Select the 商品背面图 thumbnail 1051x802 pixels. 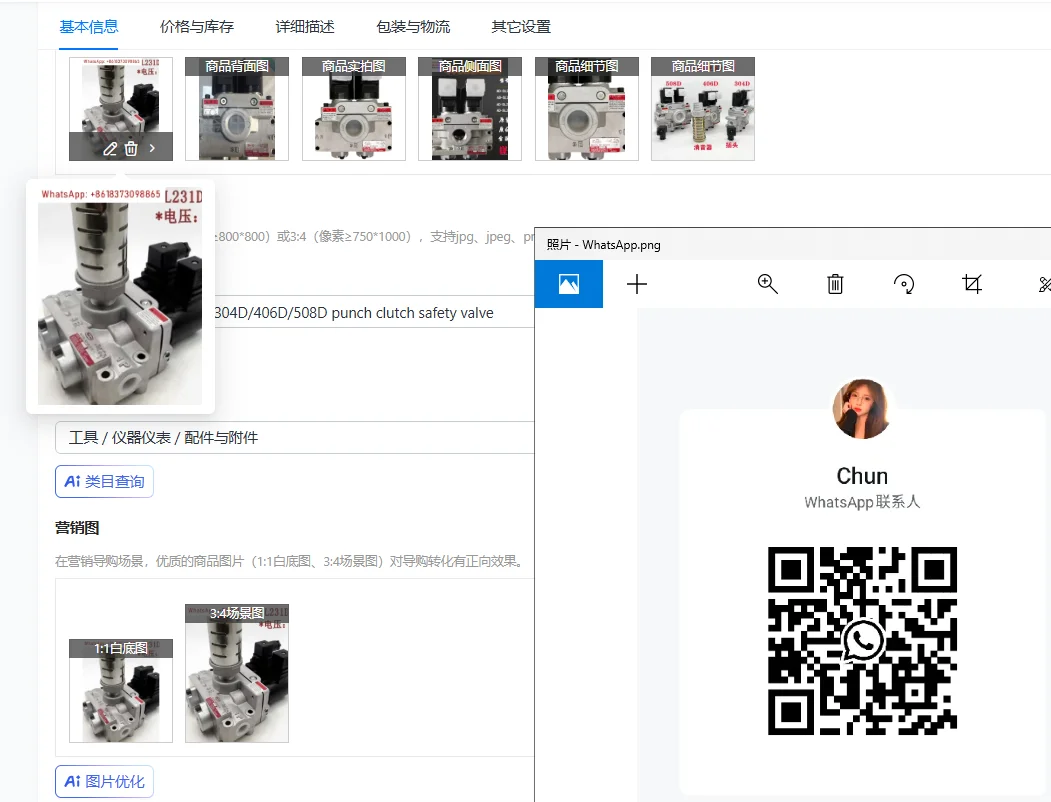(x=237, y=109)
